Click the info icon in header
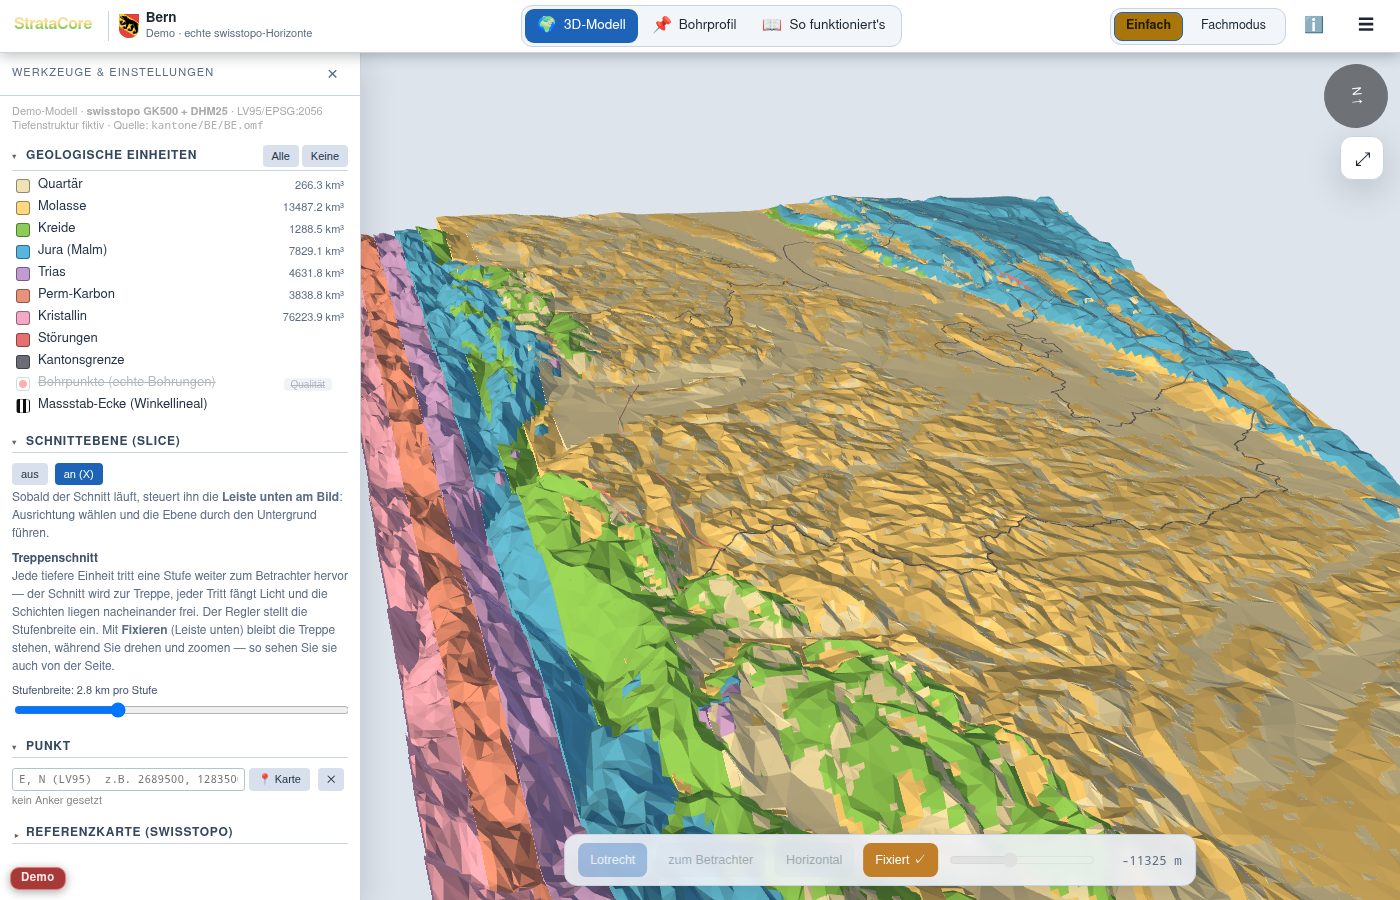The width and height of the screenshot is (1400, 900). click(x=1314, y=25)
